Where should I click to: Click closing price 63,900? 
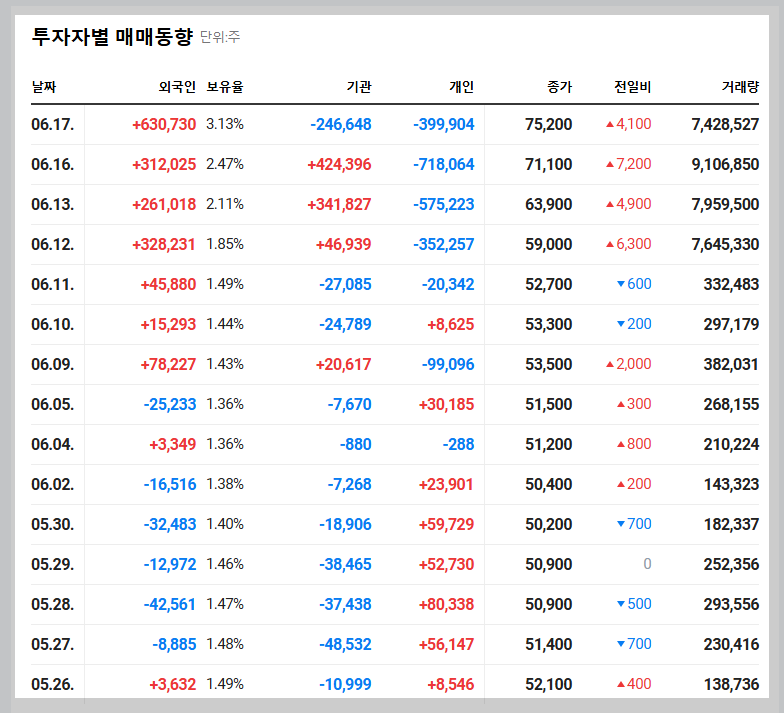click(548, 204)
